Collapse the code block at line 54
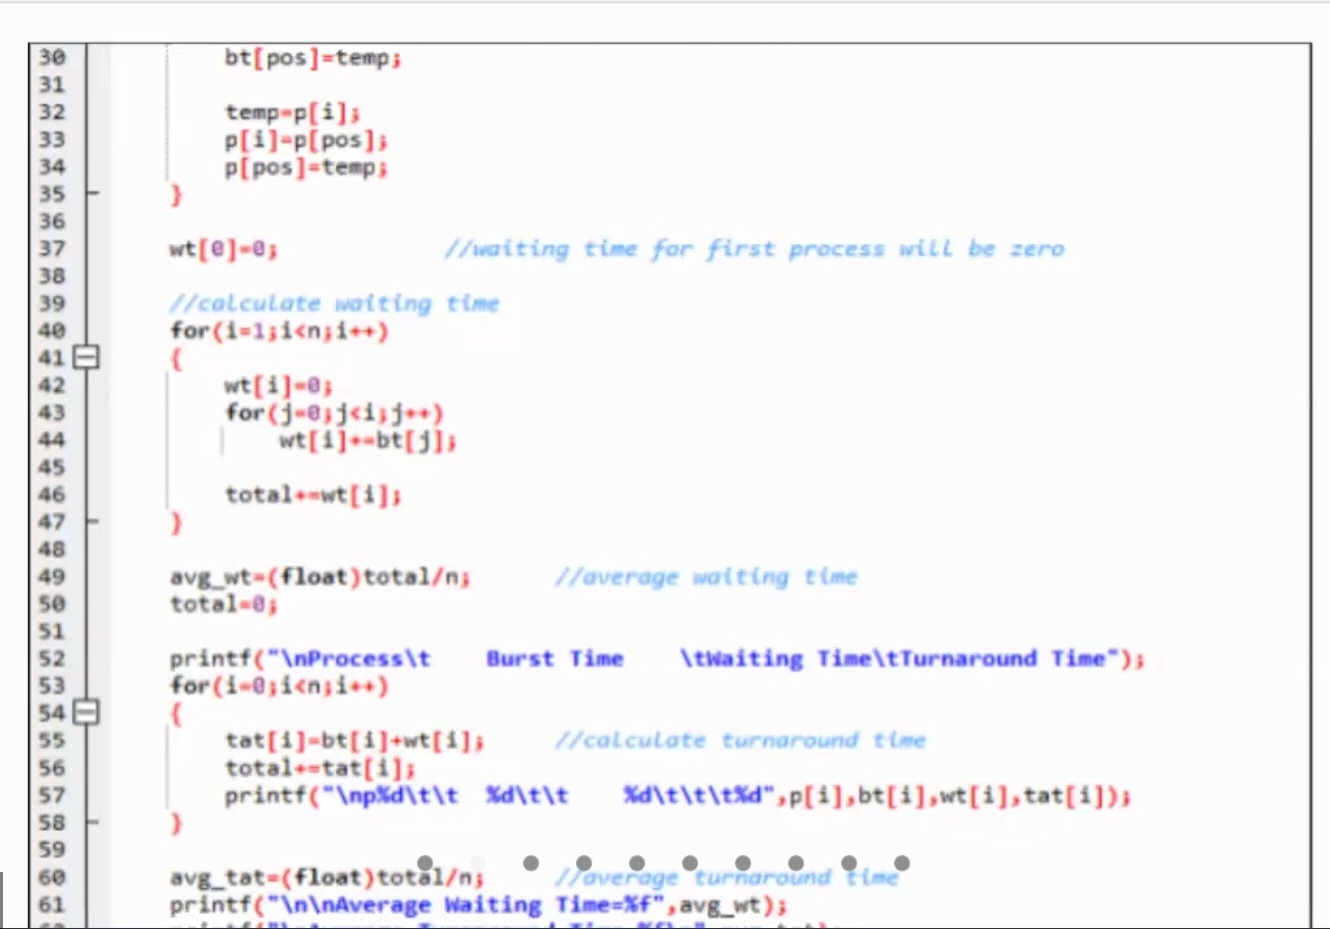 (87, 712)
